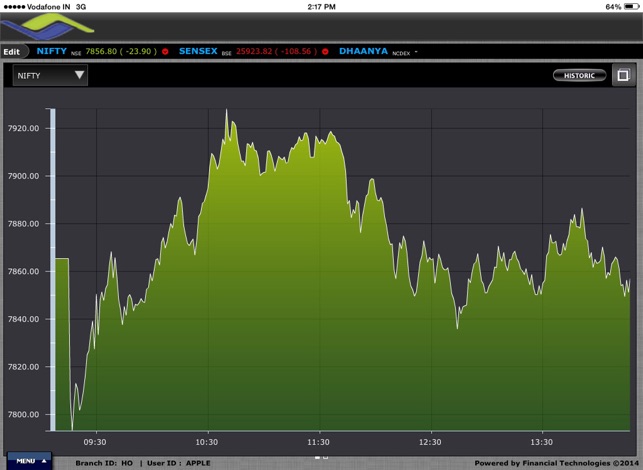643x470 pixels.
Task: Click the 7800.00 price axis label
Action: click(x=24, y=414)
